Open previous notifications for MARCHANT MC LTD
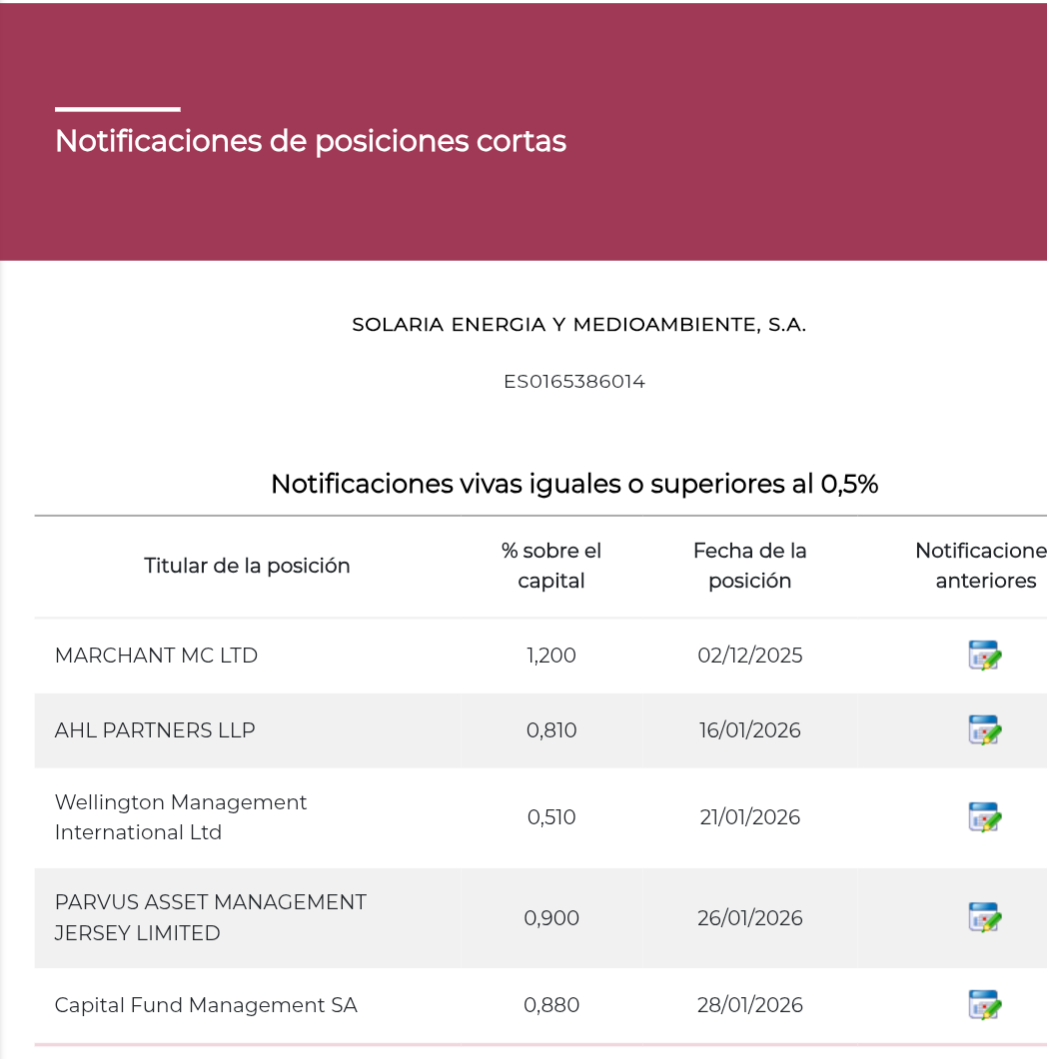This screenshot has height=1059, width=1047. pyautogui.click(x=985, y=656)
